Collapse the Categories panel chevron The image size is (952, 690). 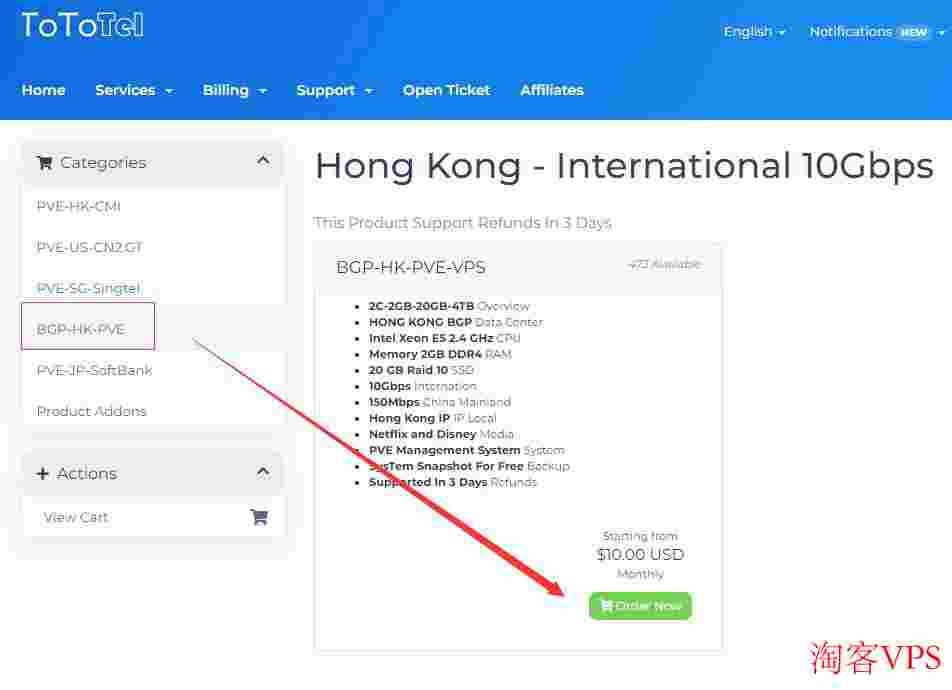[263, 161]
